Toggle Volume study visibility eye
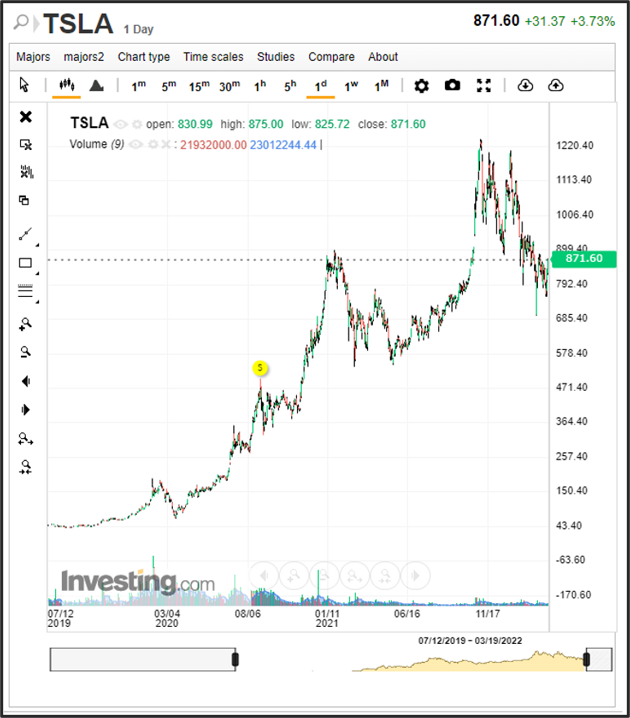The image size is (630, 718). pyautogui.click(x=136, y=145)
